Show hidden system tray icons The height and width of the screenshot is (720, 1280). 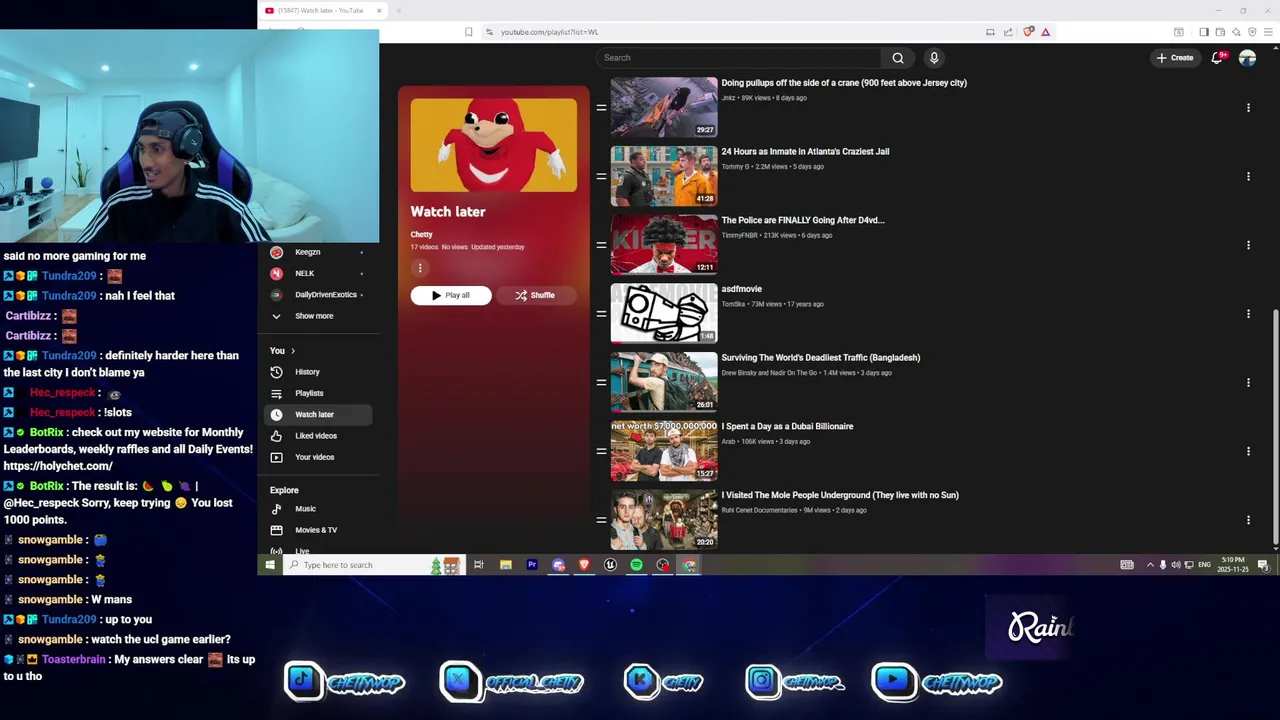click(1150, 565)
